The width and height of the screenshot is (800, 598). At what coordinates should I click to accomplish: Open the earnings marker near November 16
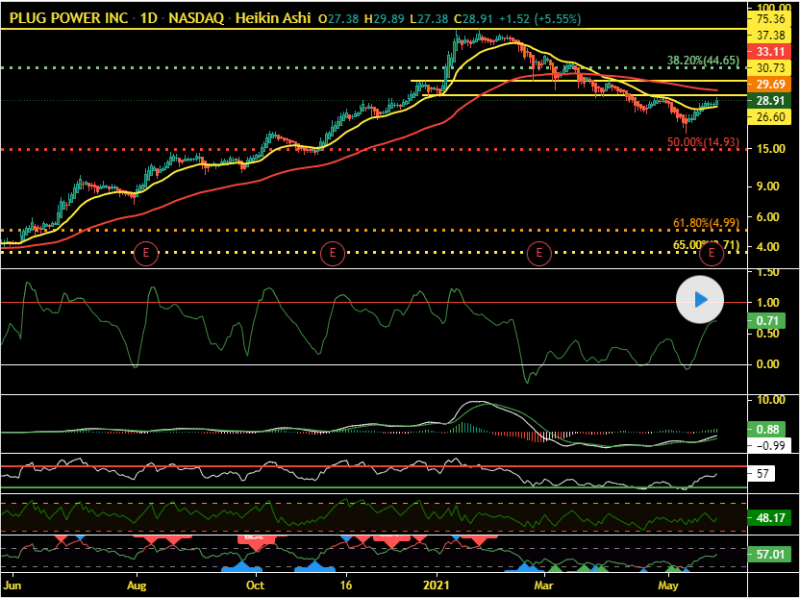333,254
